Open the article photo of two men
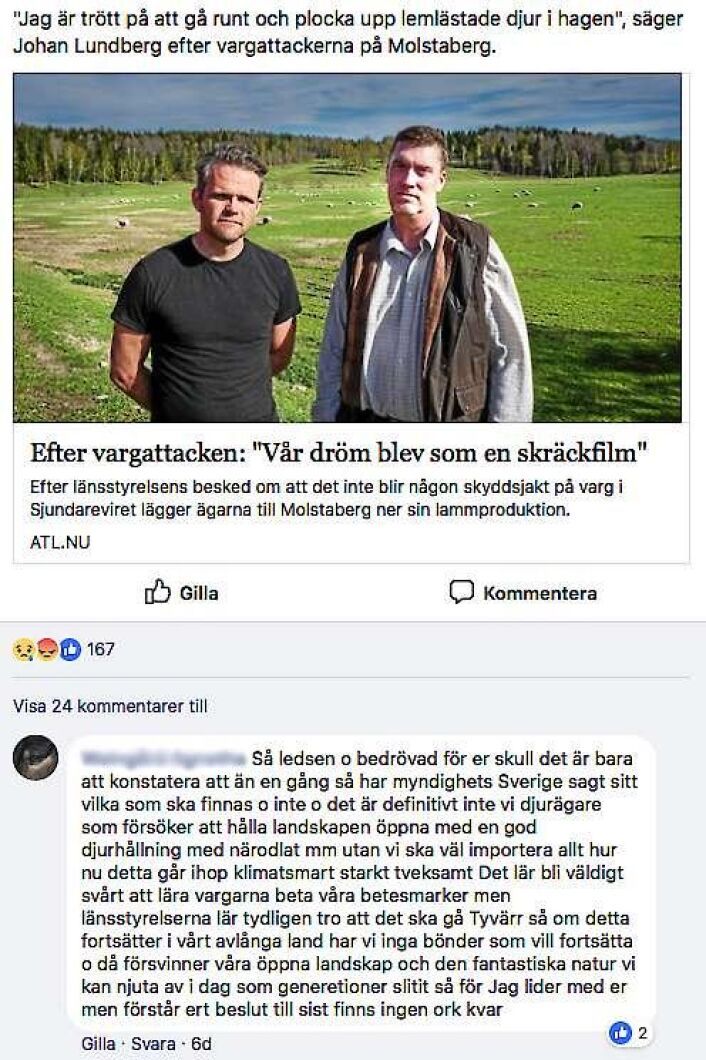The height and width of the screenshot is (1060, 706). click(x=348, y=247)
